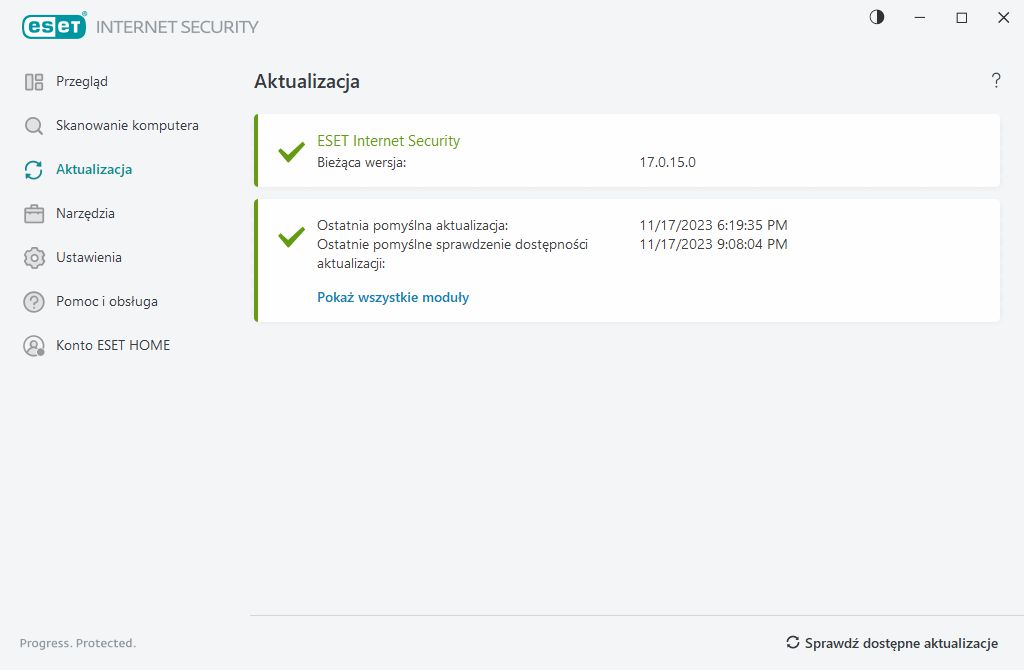Click the ESET Internet Security product title
The image size is (1024, 670).
coord(388,141)
